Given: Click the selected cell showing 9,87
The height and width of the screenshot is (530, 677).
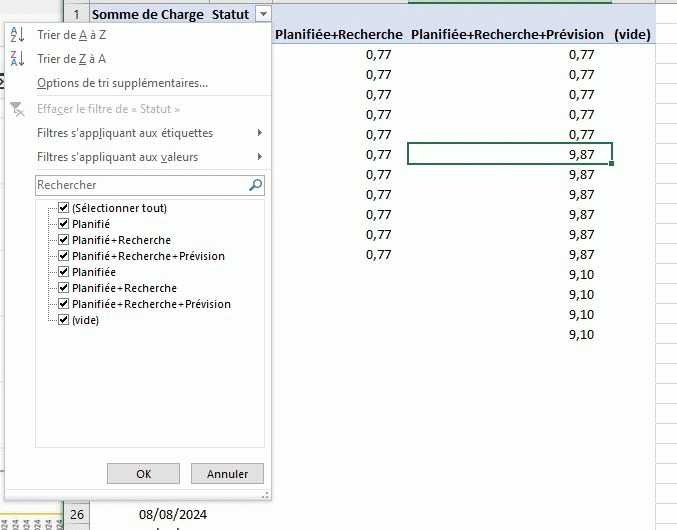Looking at the screenshot, I should (510, 154).
